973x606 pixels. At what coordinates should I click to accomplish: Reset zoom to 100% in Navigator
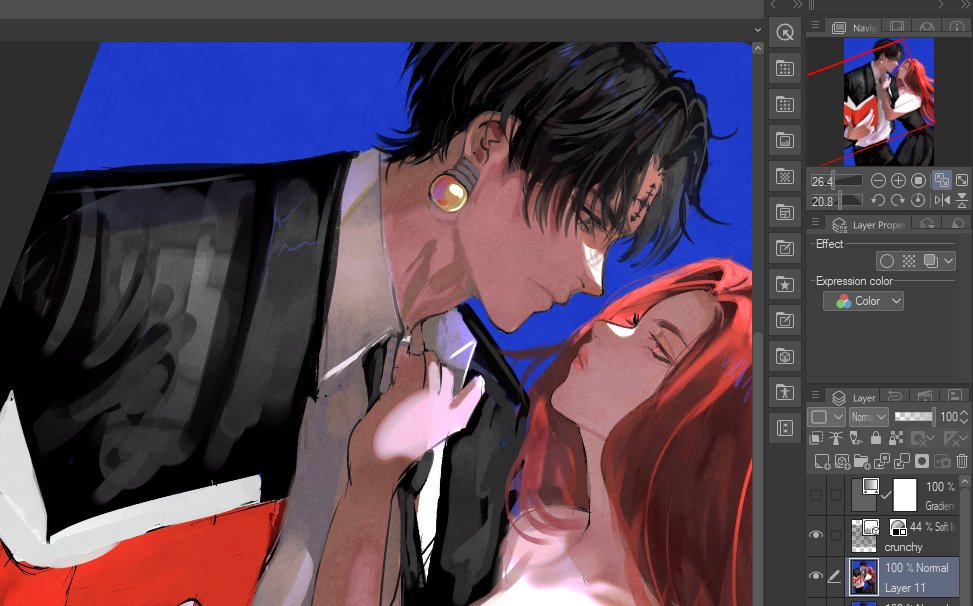click(x=918, y=180)
